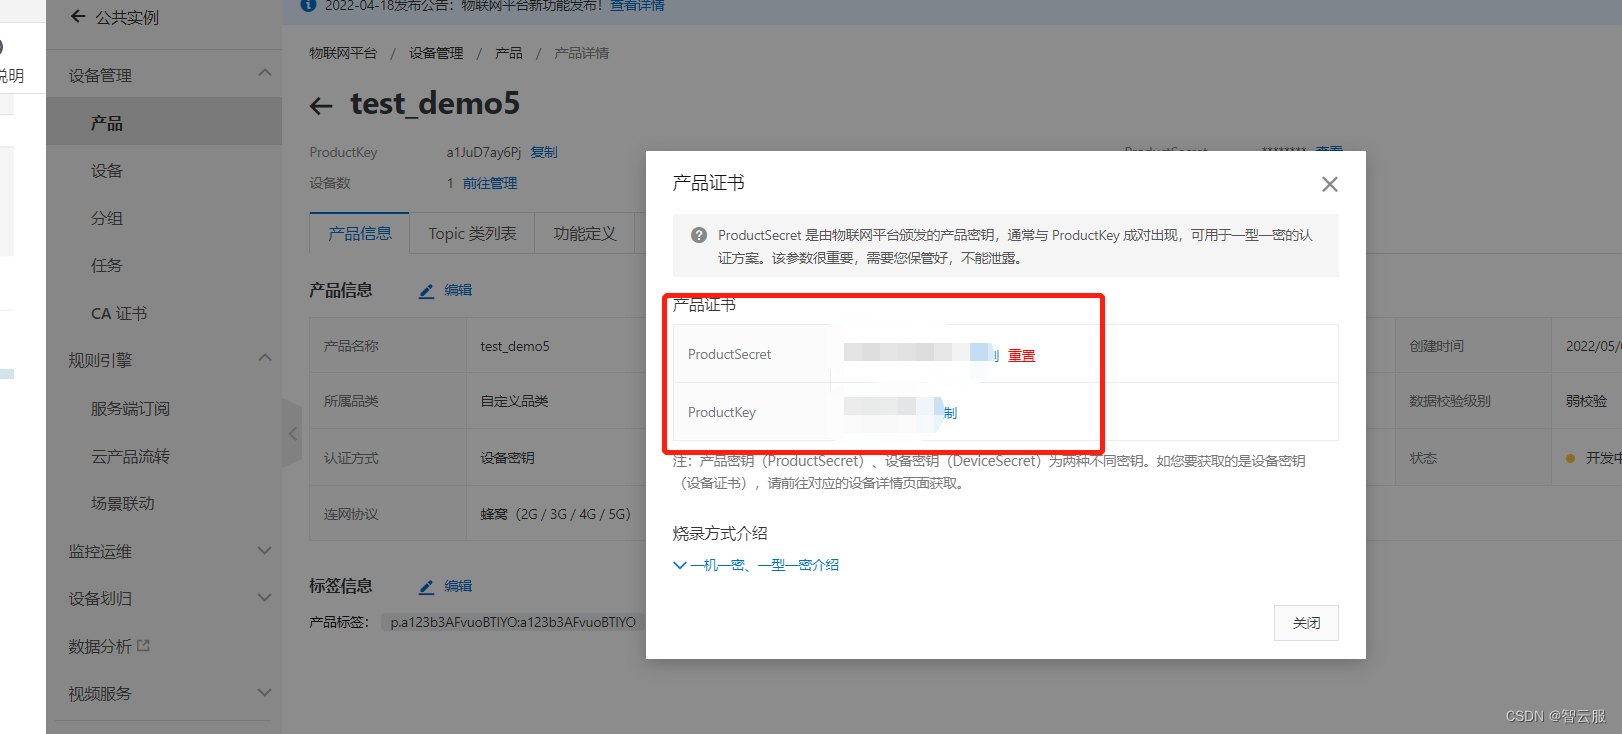Viewport: 1622px width, 734px height.
Task: Expand 一机一密、一型一密介绍 section
Action: tap(756, 565)
